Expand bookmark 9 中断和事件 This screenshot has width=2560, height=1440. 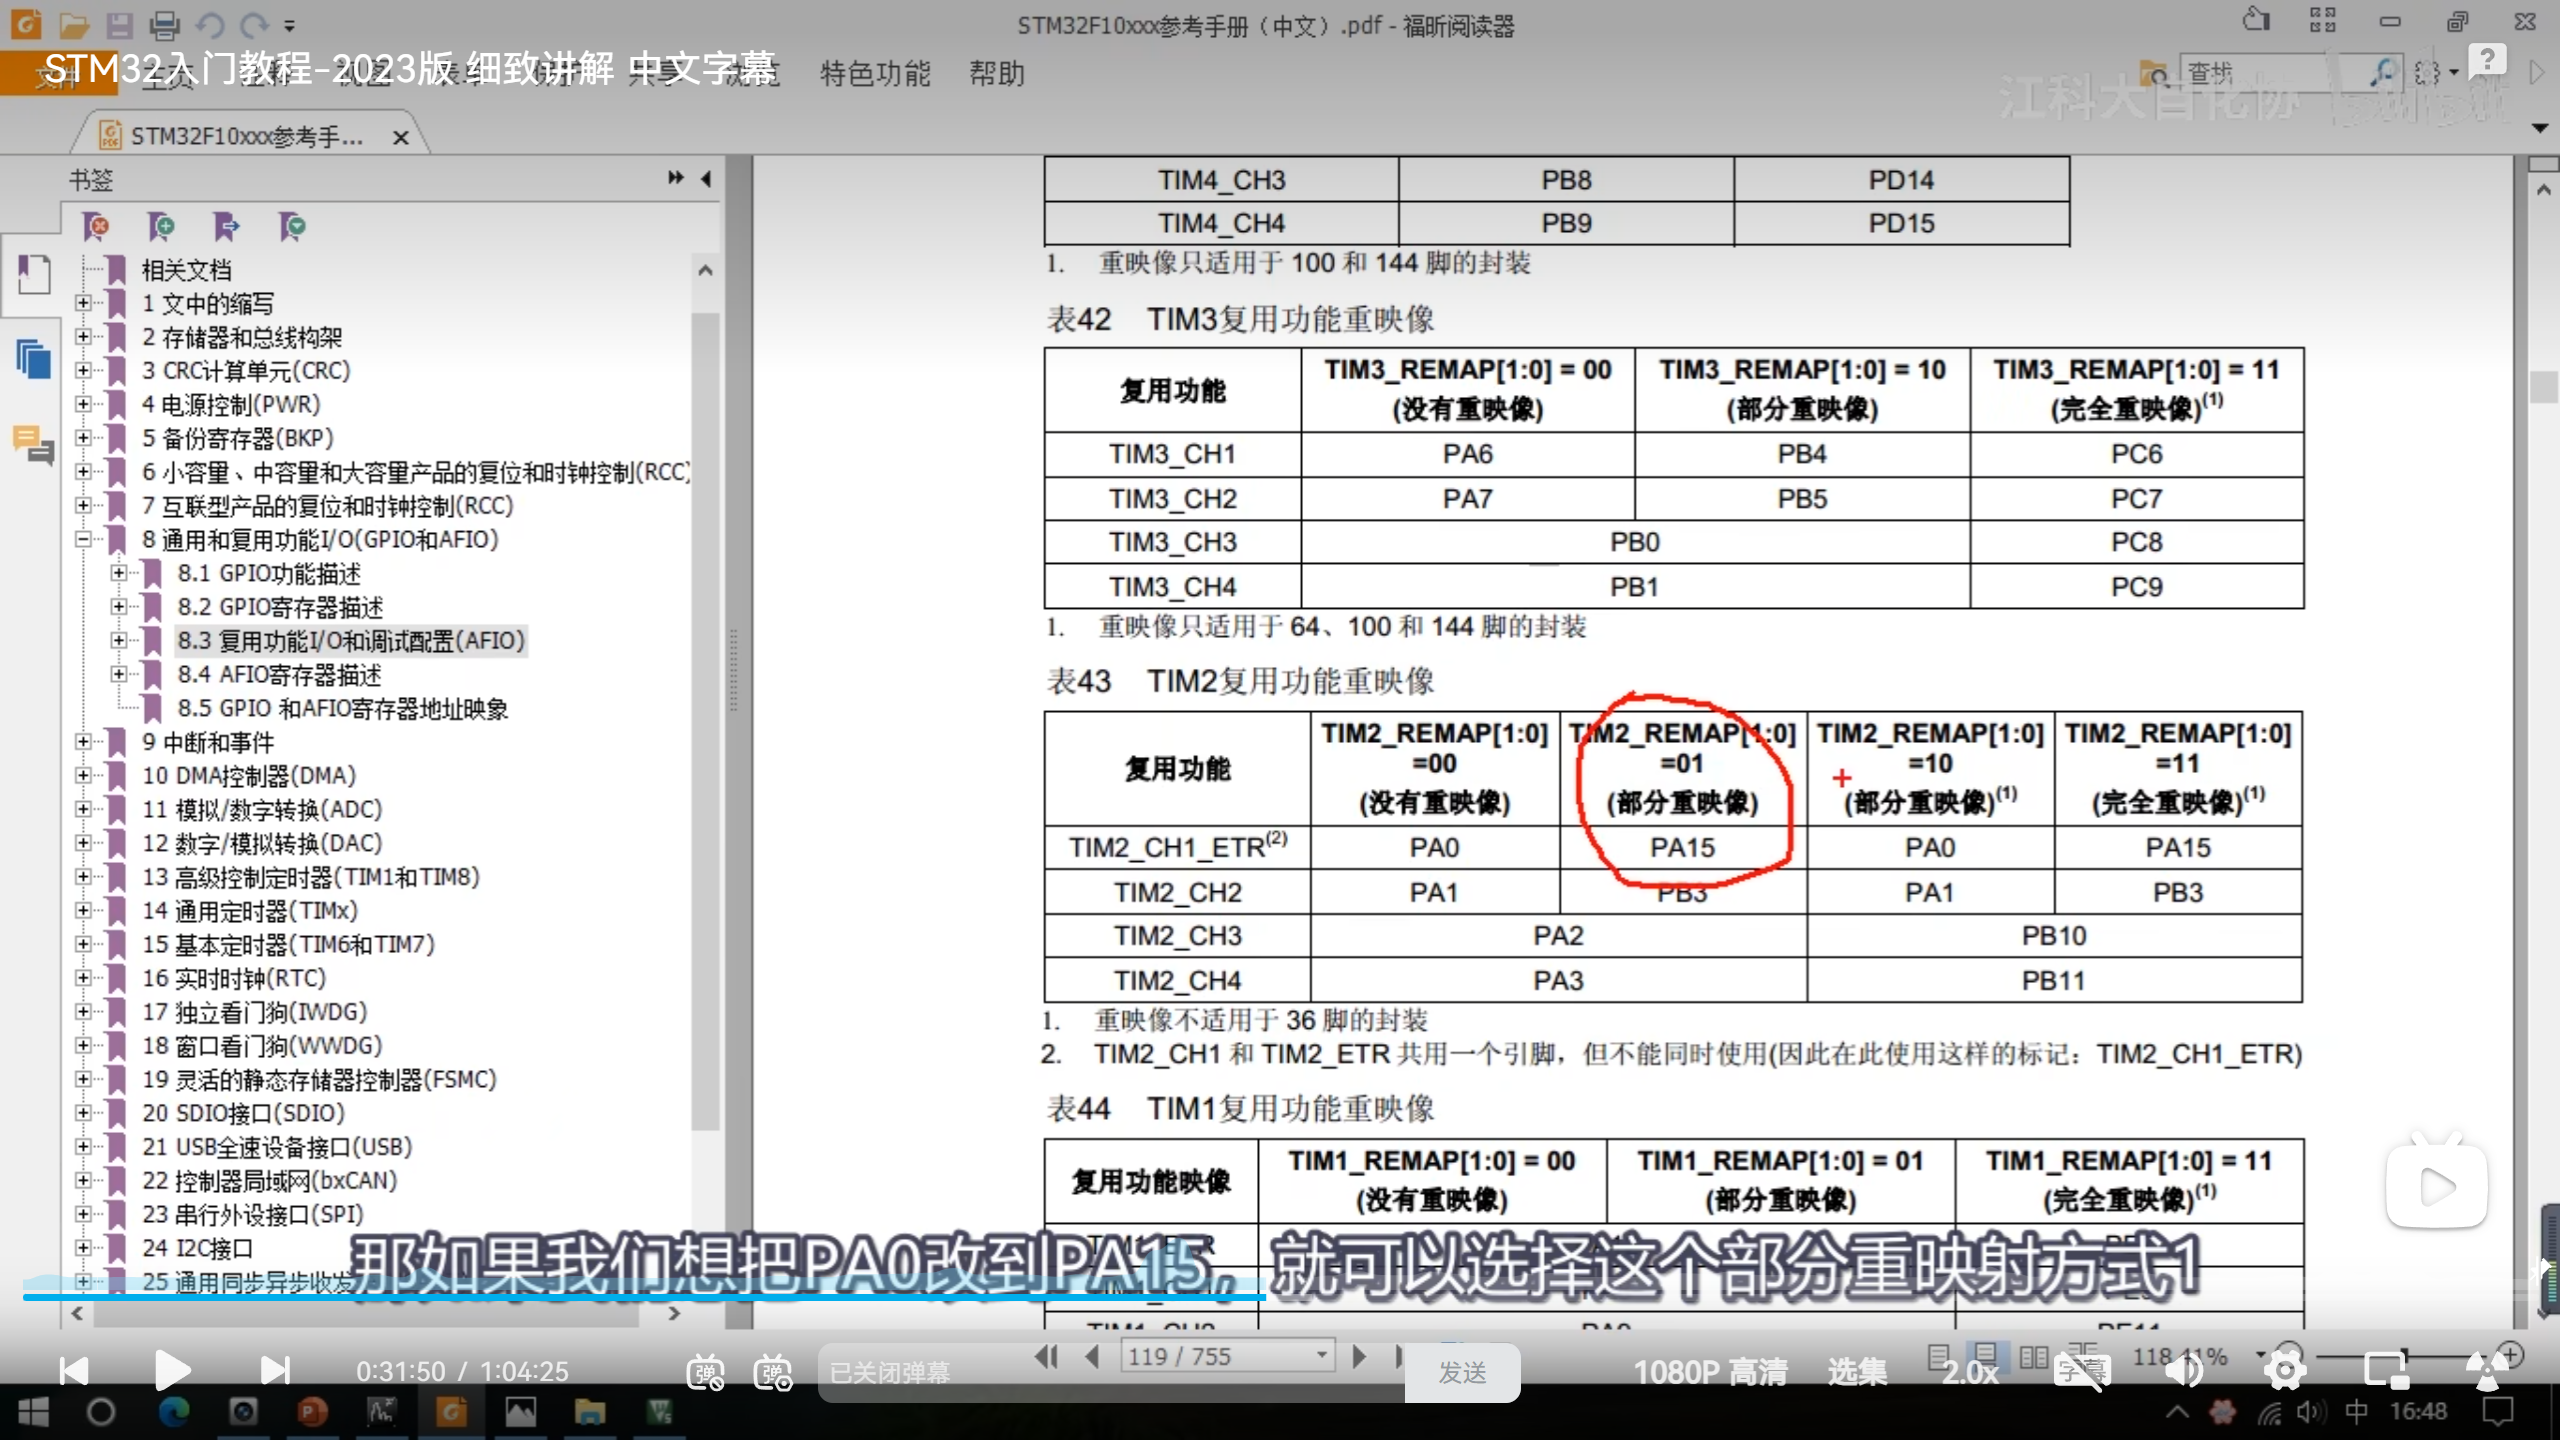[x=84, y=742]
